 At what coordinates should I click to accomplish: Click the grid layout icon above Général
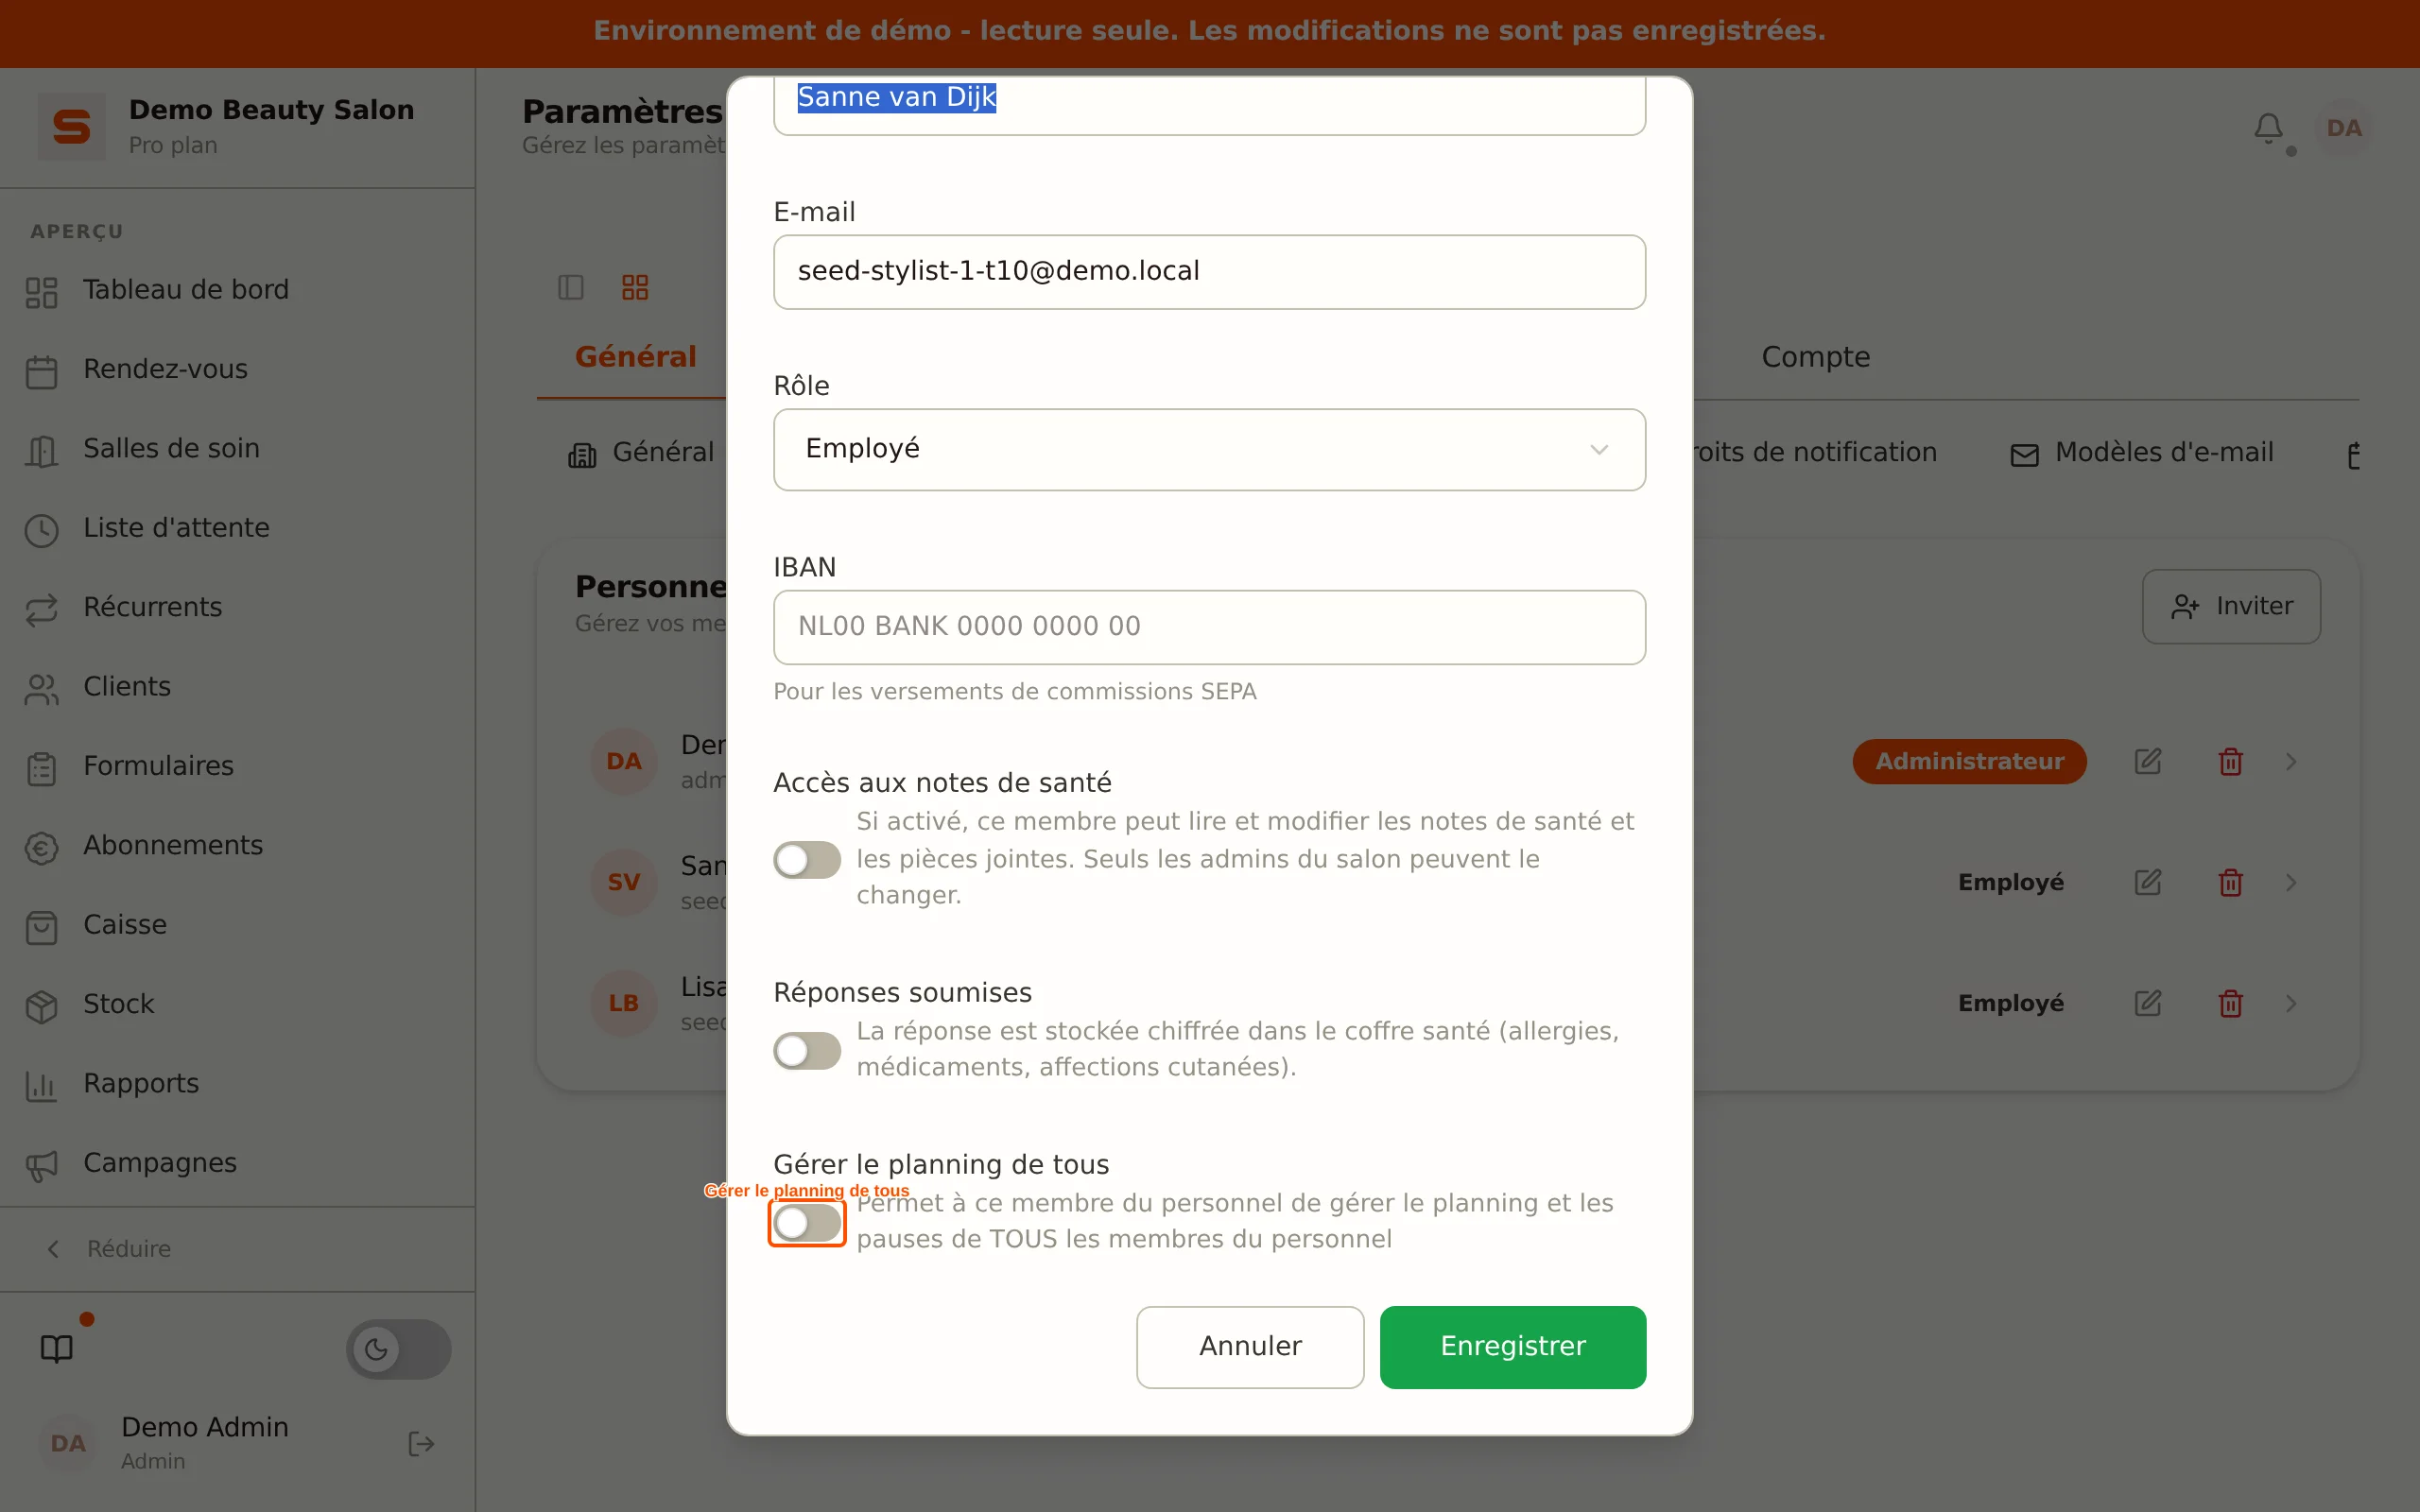click(x=635, y=288)
